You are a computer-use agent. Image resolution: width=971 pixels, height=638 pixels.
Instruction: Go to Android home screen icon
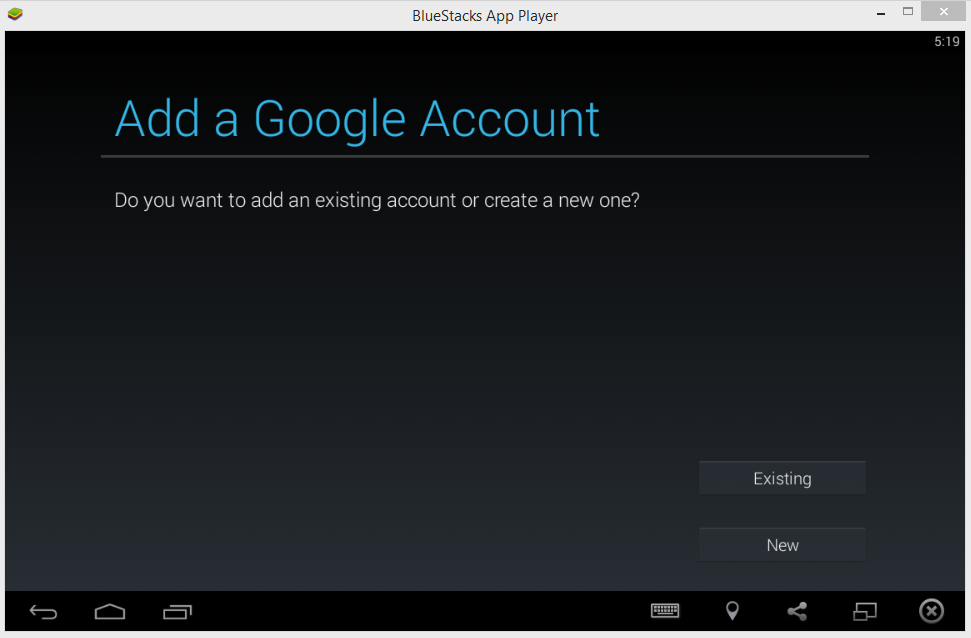[x=110, y=611]
